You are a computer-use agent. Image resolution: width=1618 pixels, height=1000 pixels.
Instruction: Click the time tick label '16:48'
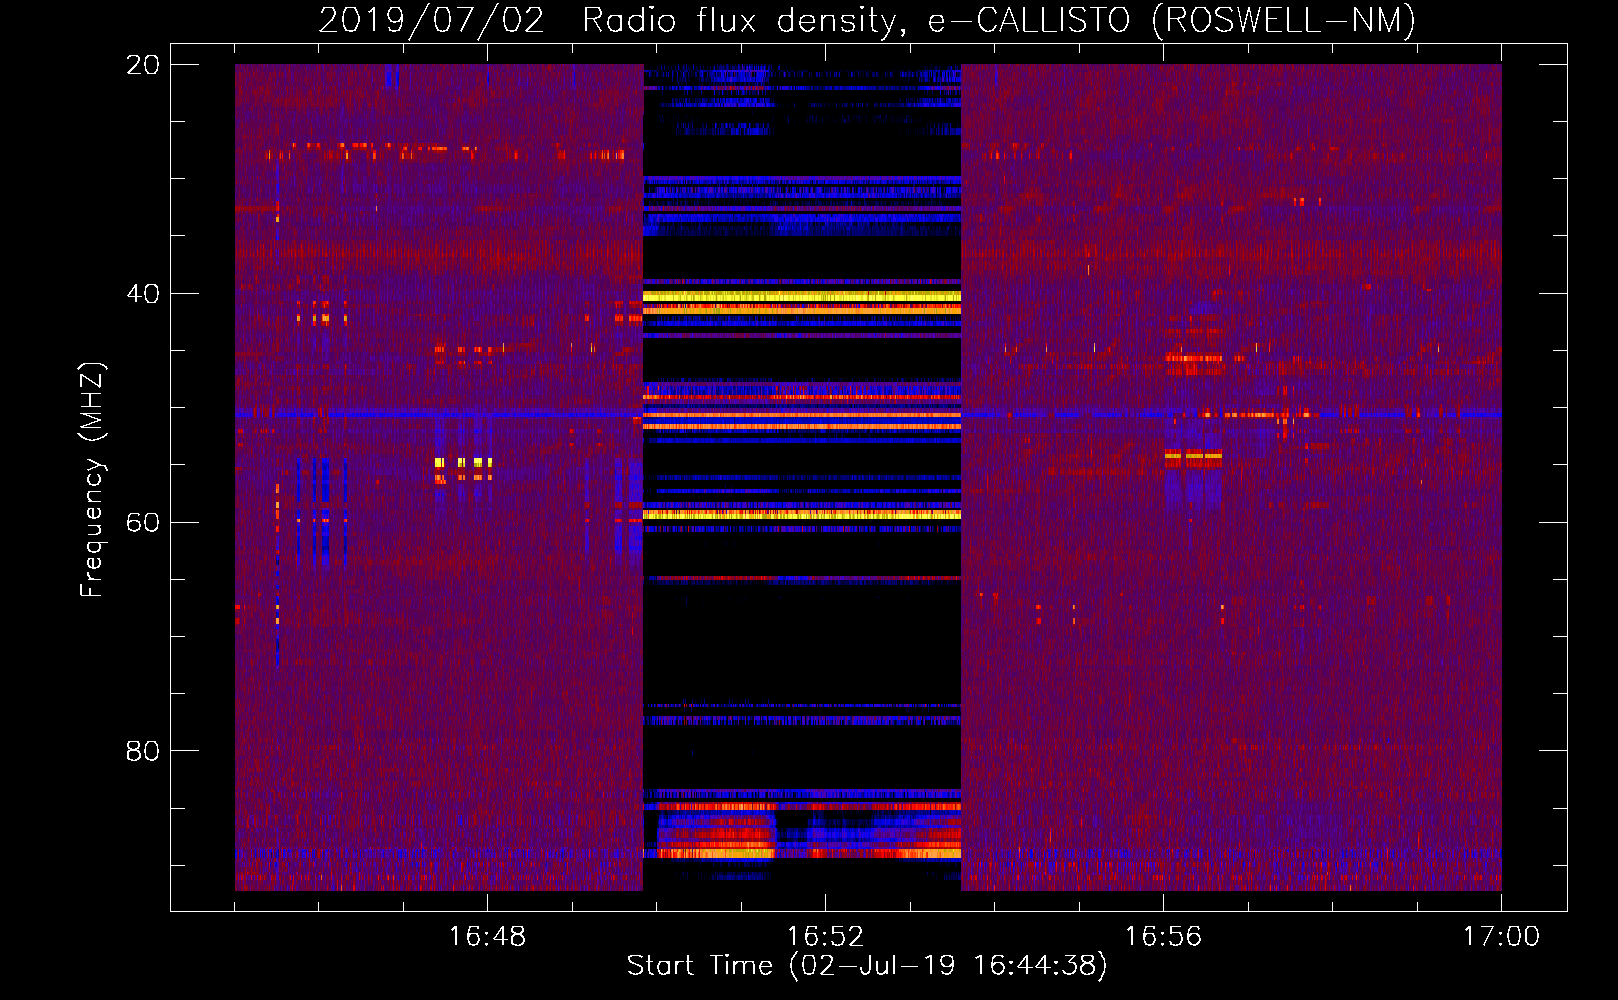pos(487,937)
